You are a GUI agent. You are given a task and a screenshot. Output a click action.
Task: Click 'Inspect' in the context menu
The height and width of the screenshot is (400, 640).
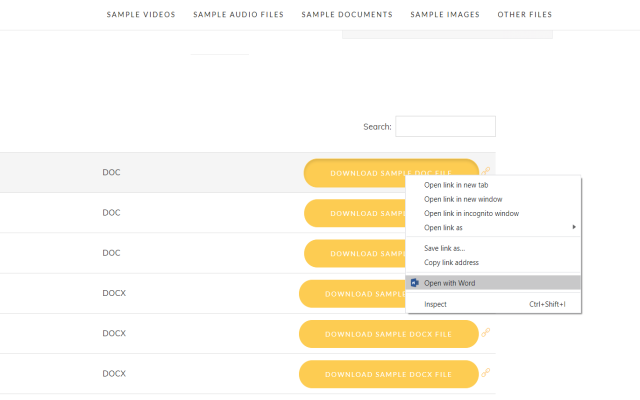click(x=436, y=304)
